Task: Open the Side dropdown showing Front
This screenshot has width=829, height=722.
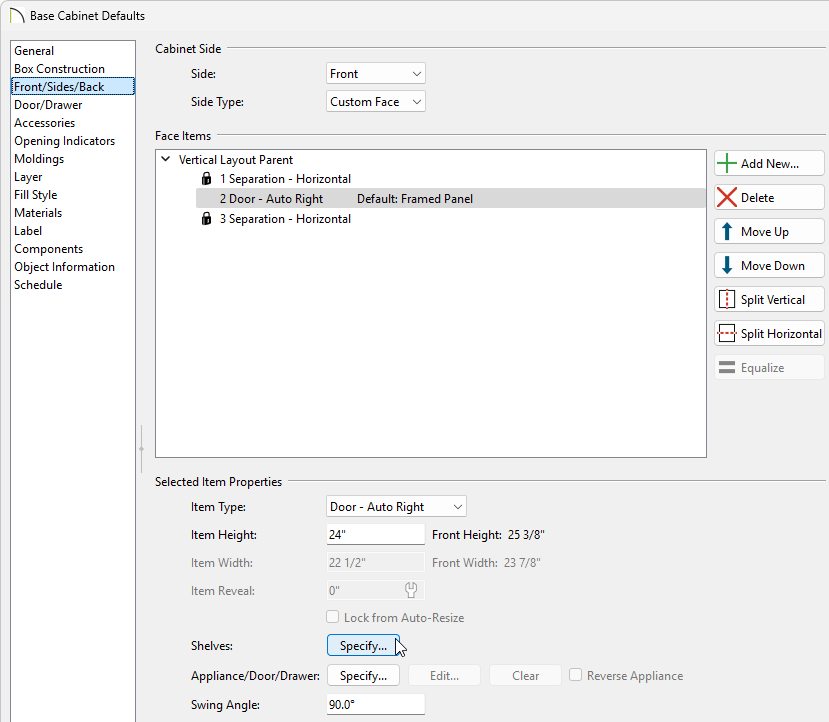Action: pyautogui.click(x=376, y=74)
